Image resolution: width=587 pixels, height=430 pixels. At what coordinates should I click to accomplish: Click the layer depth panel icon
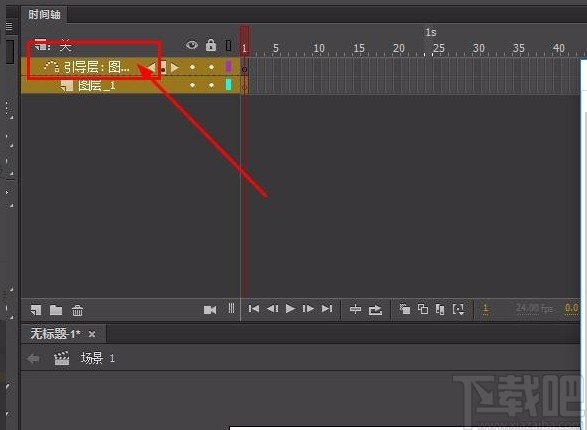(x=42, y=45)
